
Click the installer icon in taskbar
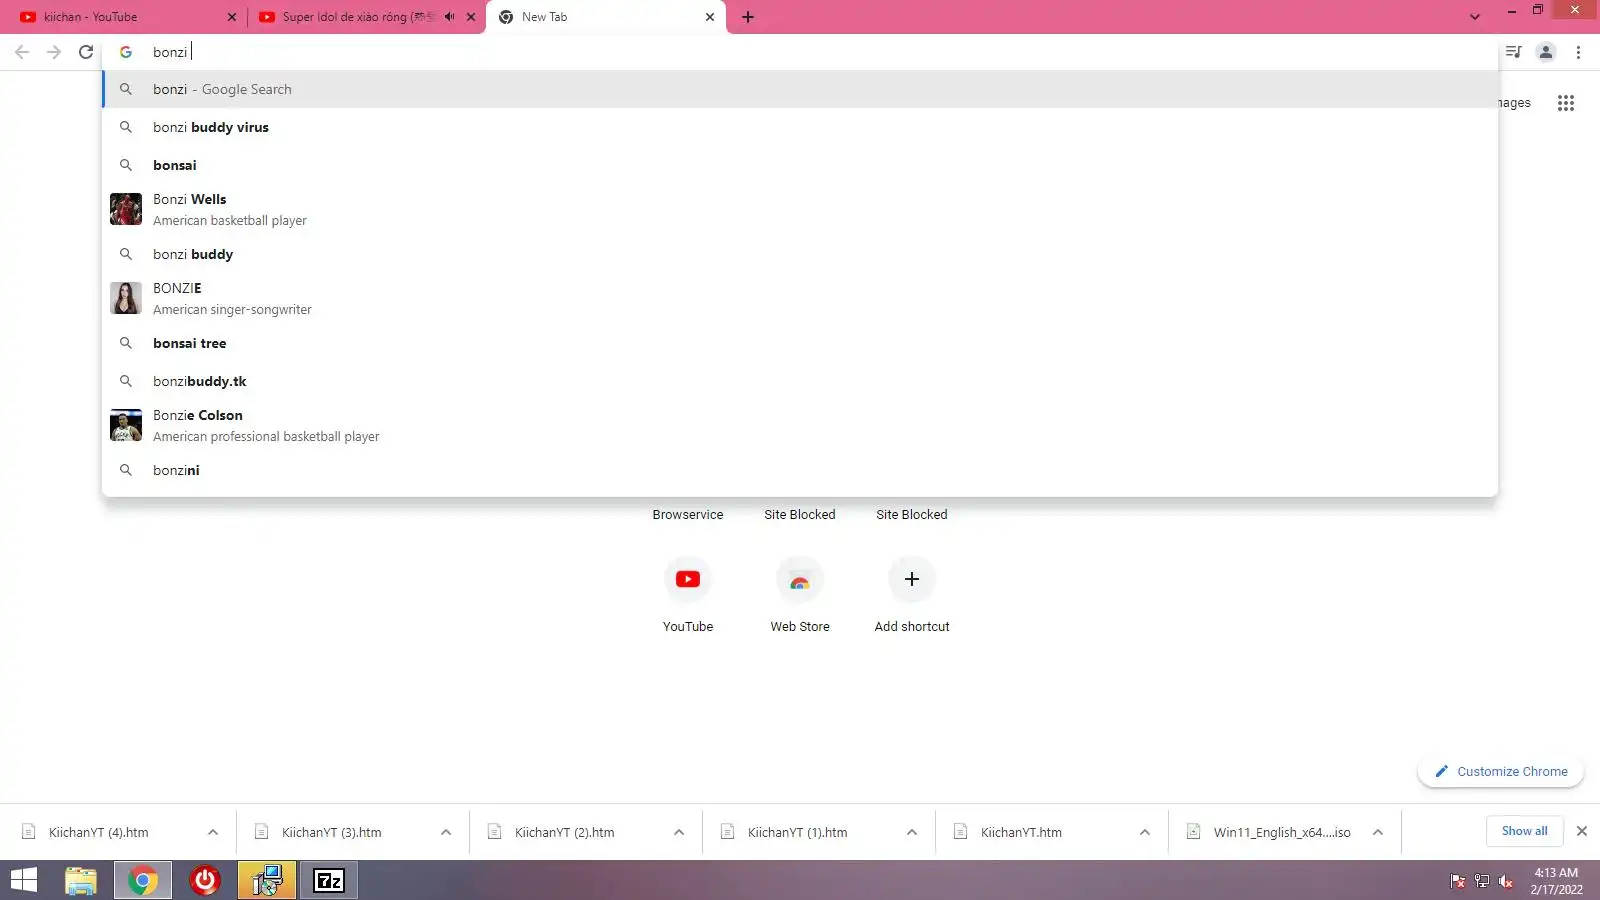point(267,880)
